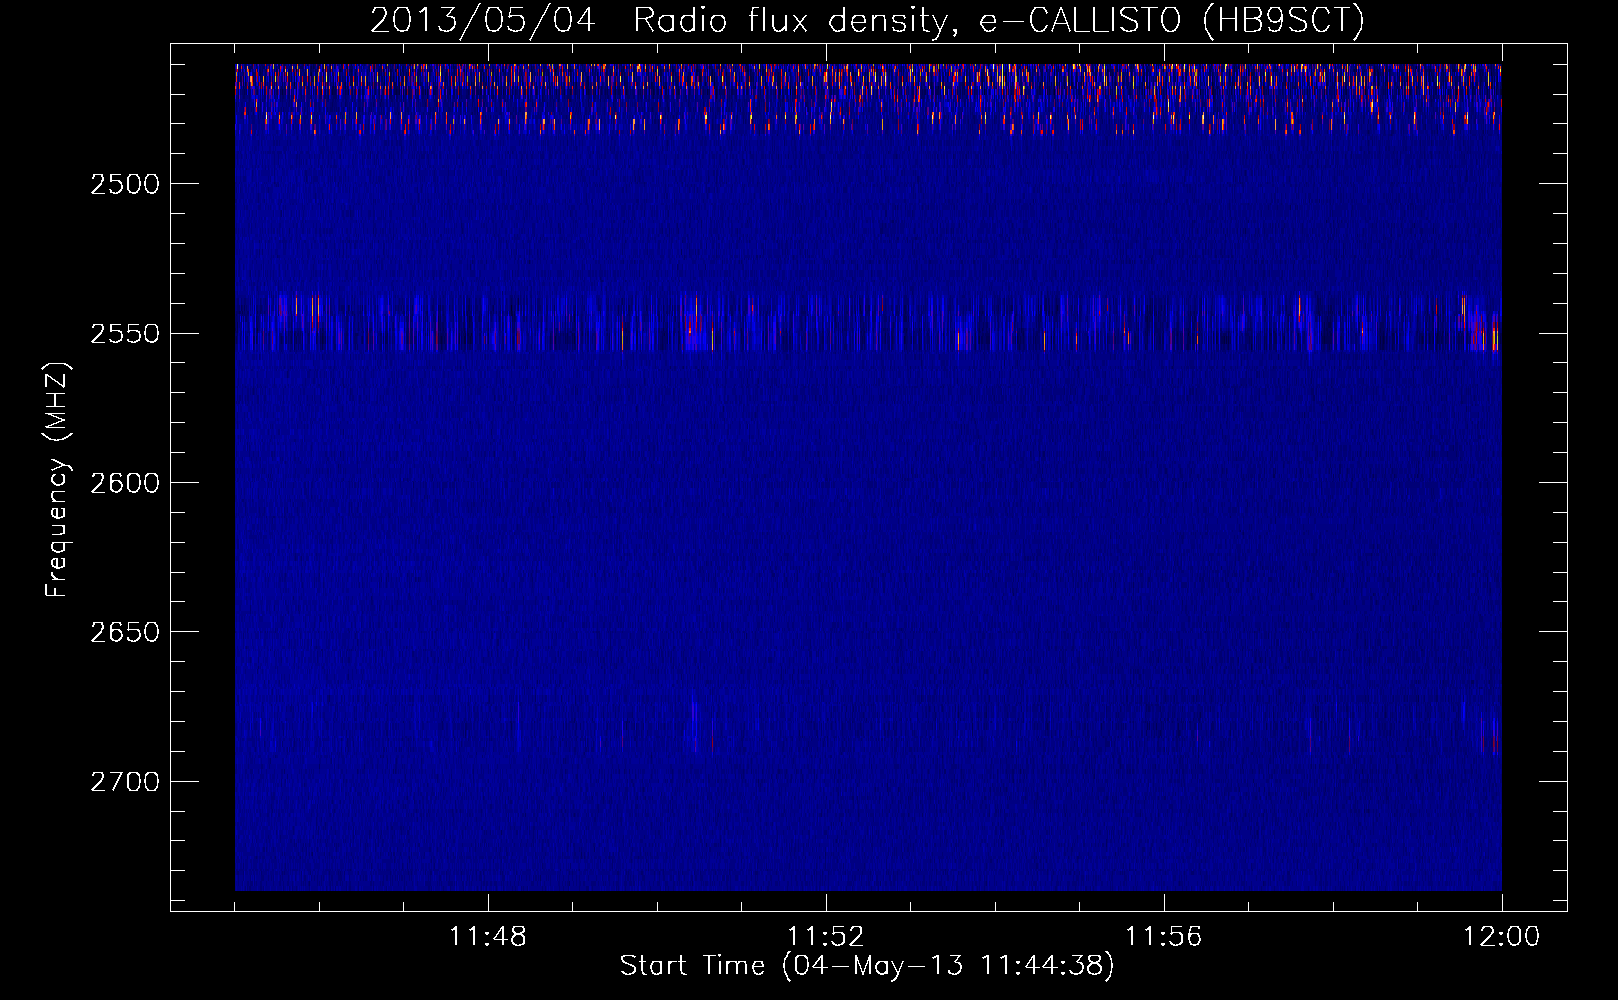
Task: Click the 11:56 time tick label
Action: 1164,937
